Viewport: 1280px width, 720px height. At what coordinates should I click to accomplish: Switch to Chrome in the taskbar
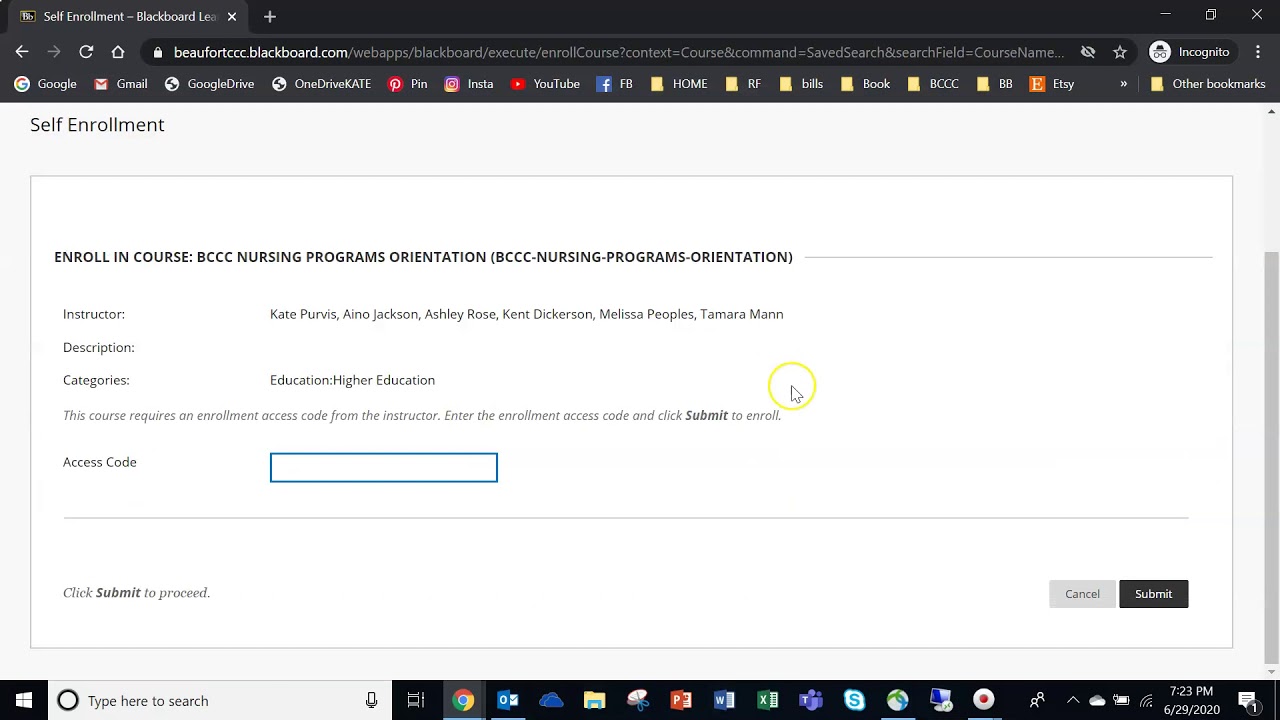[463, 700]
